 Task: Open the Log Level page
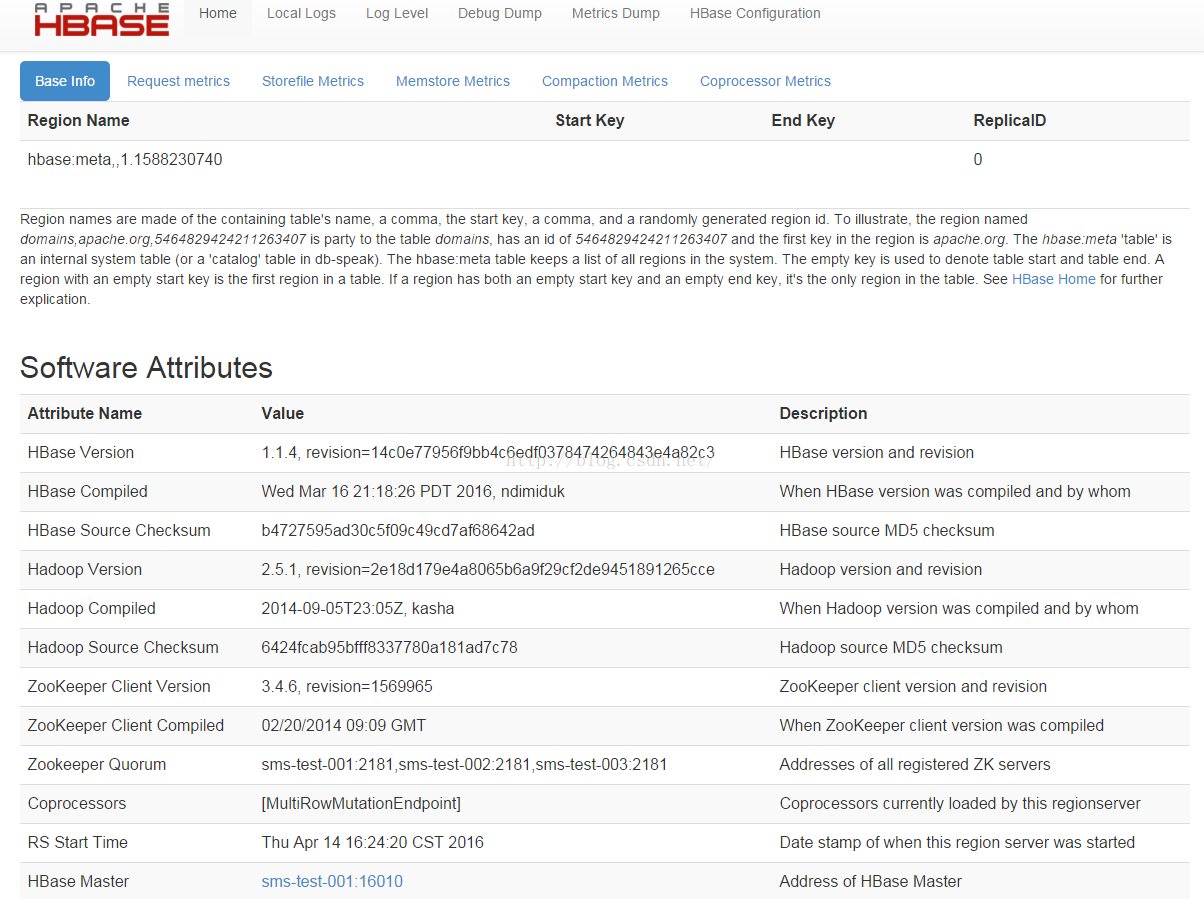point(397,13)
